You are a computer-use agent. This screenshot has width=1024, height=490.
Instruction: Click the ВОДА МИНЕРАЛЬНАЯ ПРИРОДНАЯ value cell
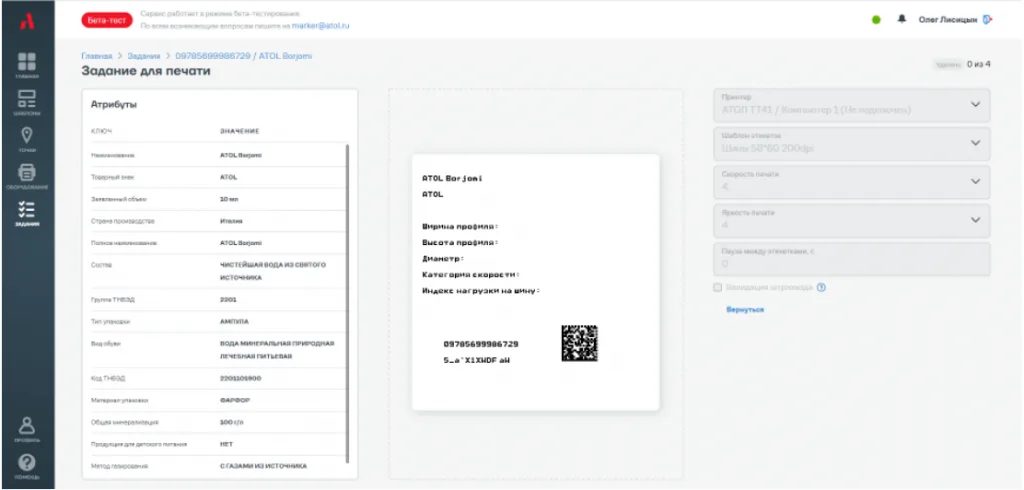coord(277,350)
